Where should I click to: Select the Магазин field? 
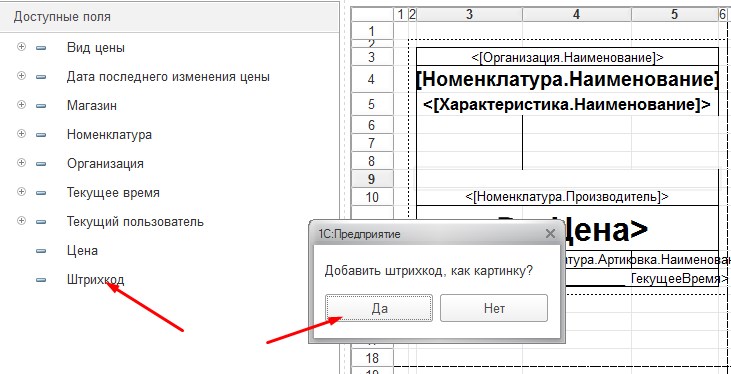click(x=92, y=106)
